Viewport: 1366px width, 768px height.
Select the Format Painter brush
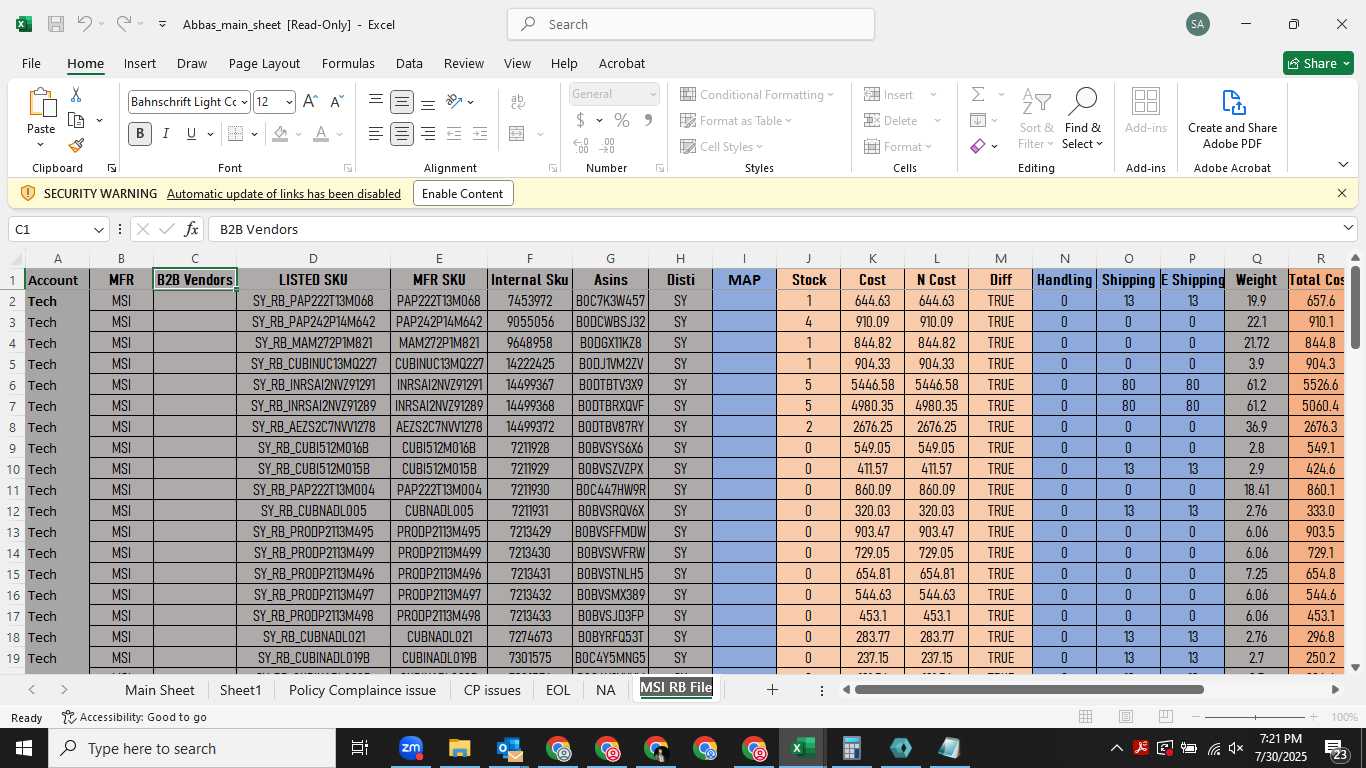click(76, 146)
